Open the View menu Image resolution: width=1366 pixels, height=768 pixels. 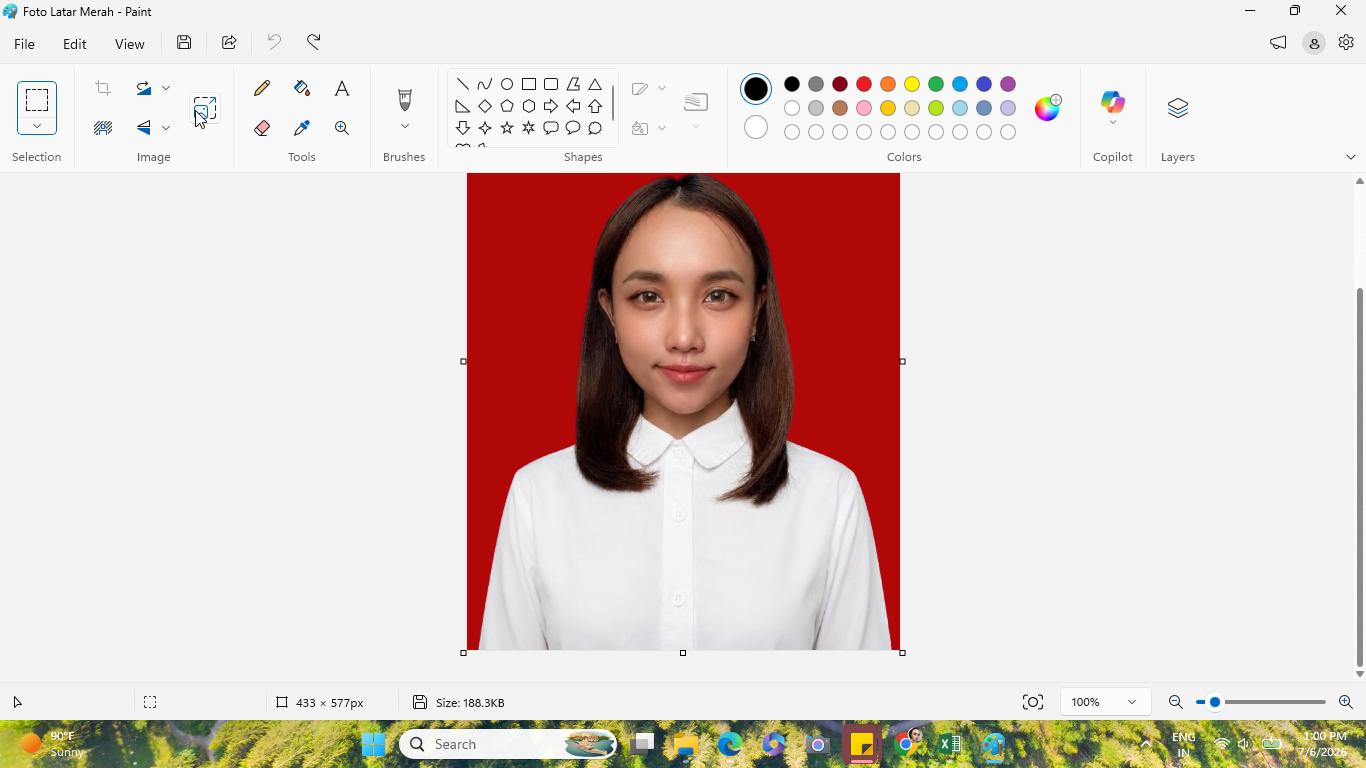129,44
